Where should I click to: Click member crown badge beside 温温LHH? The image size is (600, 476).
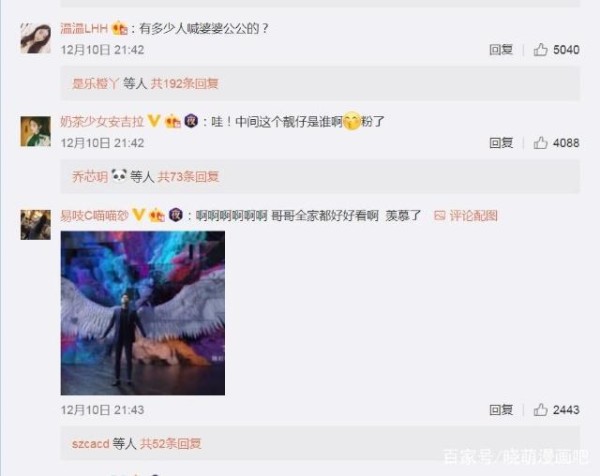(x=120, y=28)
